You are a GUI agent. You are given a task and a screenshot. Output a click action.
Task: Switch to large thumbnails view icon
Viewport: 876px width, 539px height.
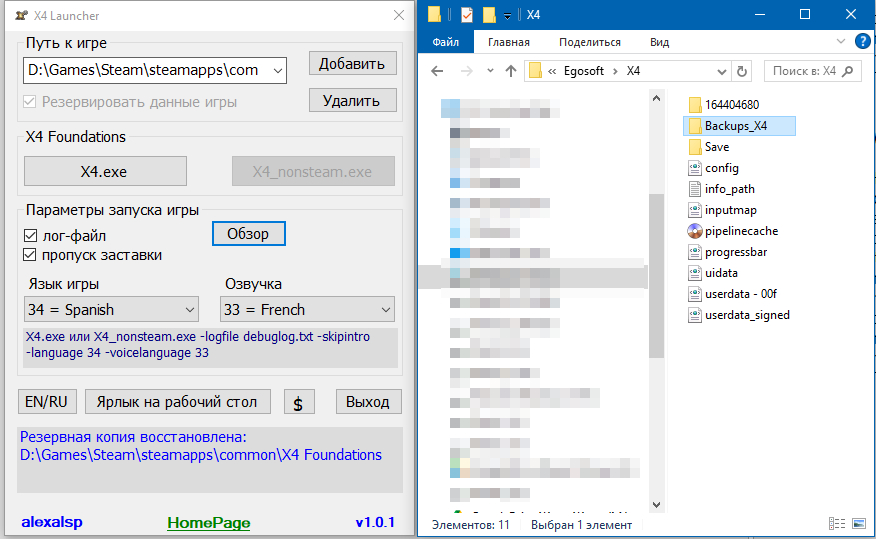857,524
